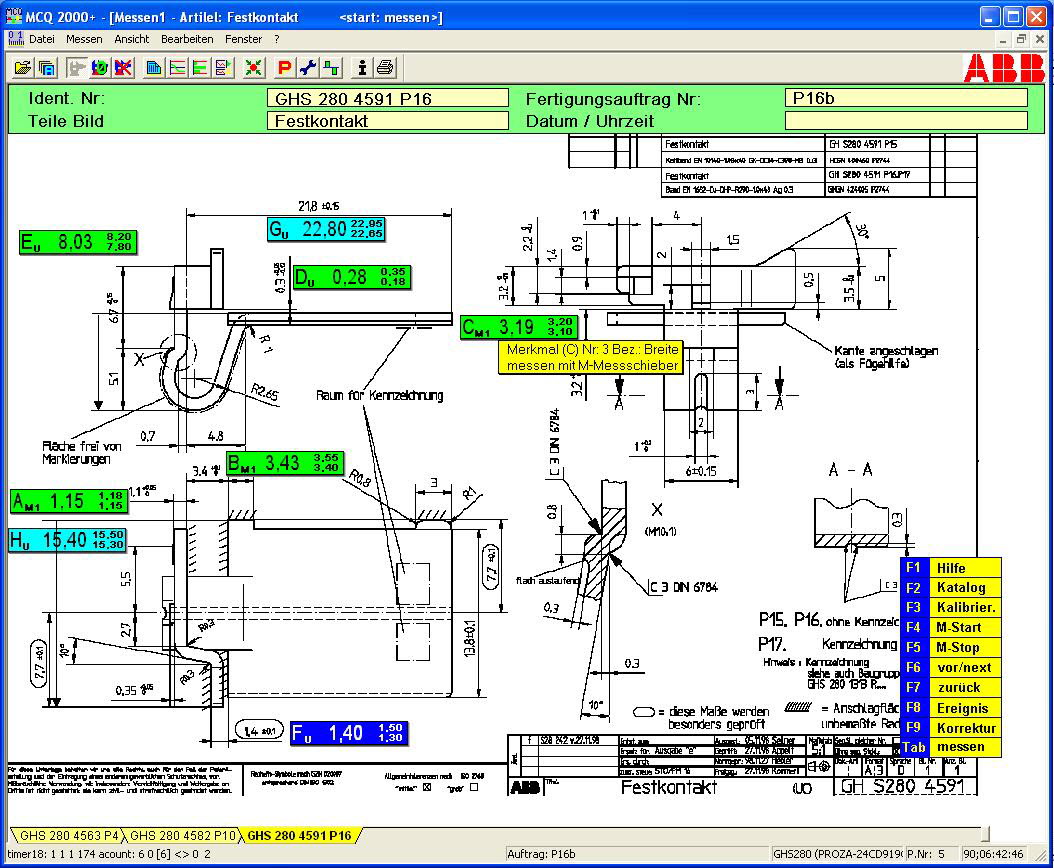
Task: Select the Fu 1.40 blue measurement box
Action: 349,733
